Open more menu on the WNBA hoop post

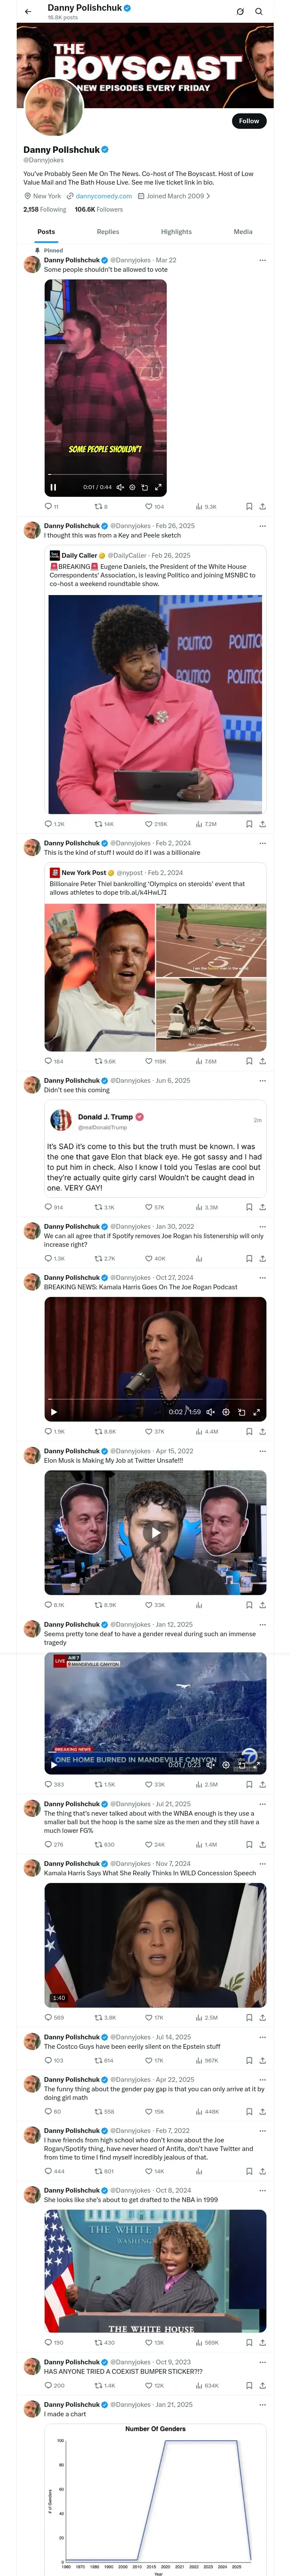click(x=262, y=1804)
